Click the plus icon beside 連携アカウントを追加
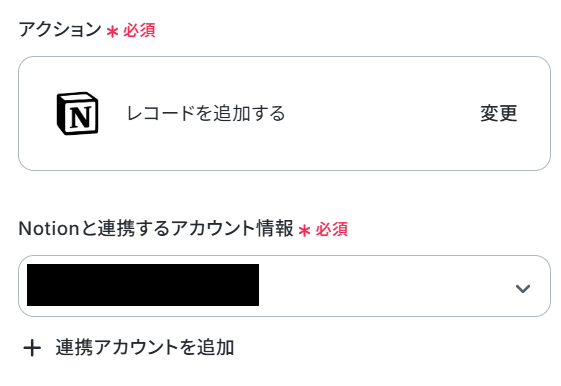Image resolution: width=561 pixels, height=386 pixels. click(32, 348)
